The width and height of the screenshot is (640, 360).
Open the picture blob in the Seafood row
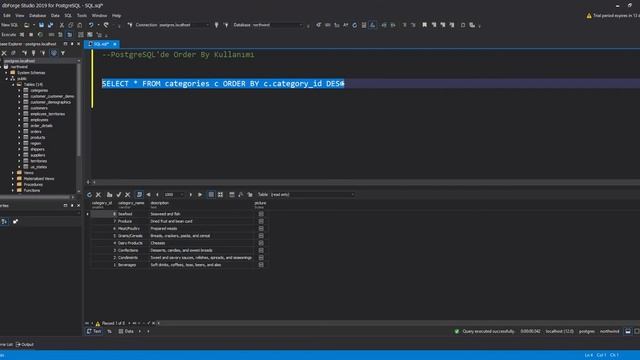click(x=261, y=214)
